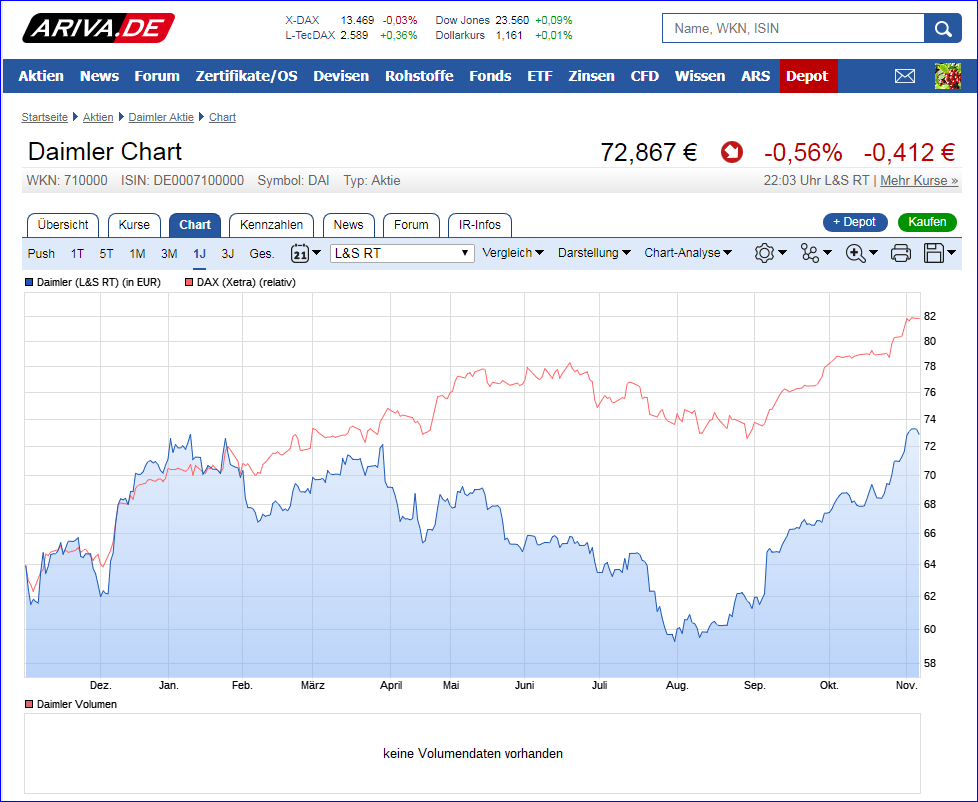Switch to the Kennzahlen tab
Screen dimensions: 978x802
(x=271, y=225)
